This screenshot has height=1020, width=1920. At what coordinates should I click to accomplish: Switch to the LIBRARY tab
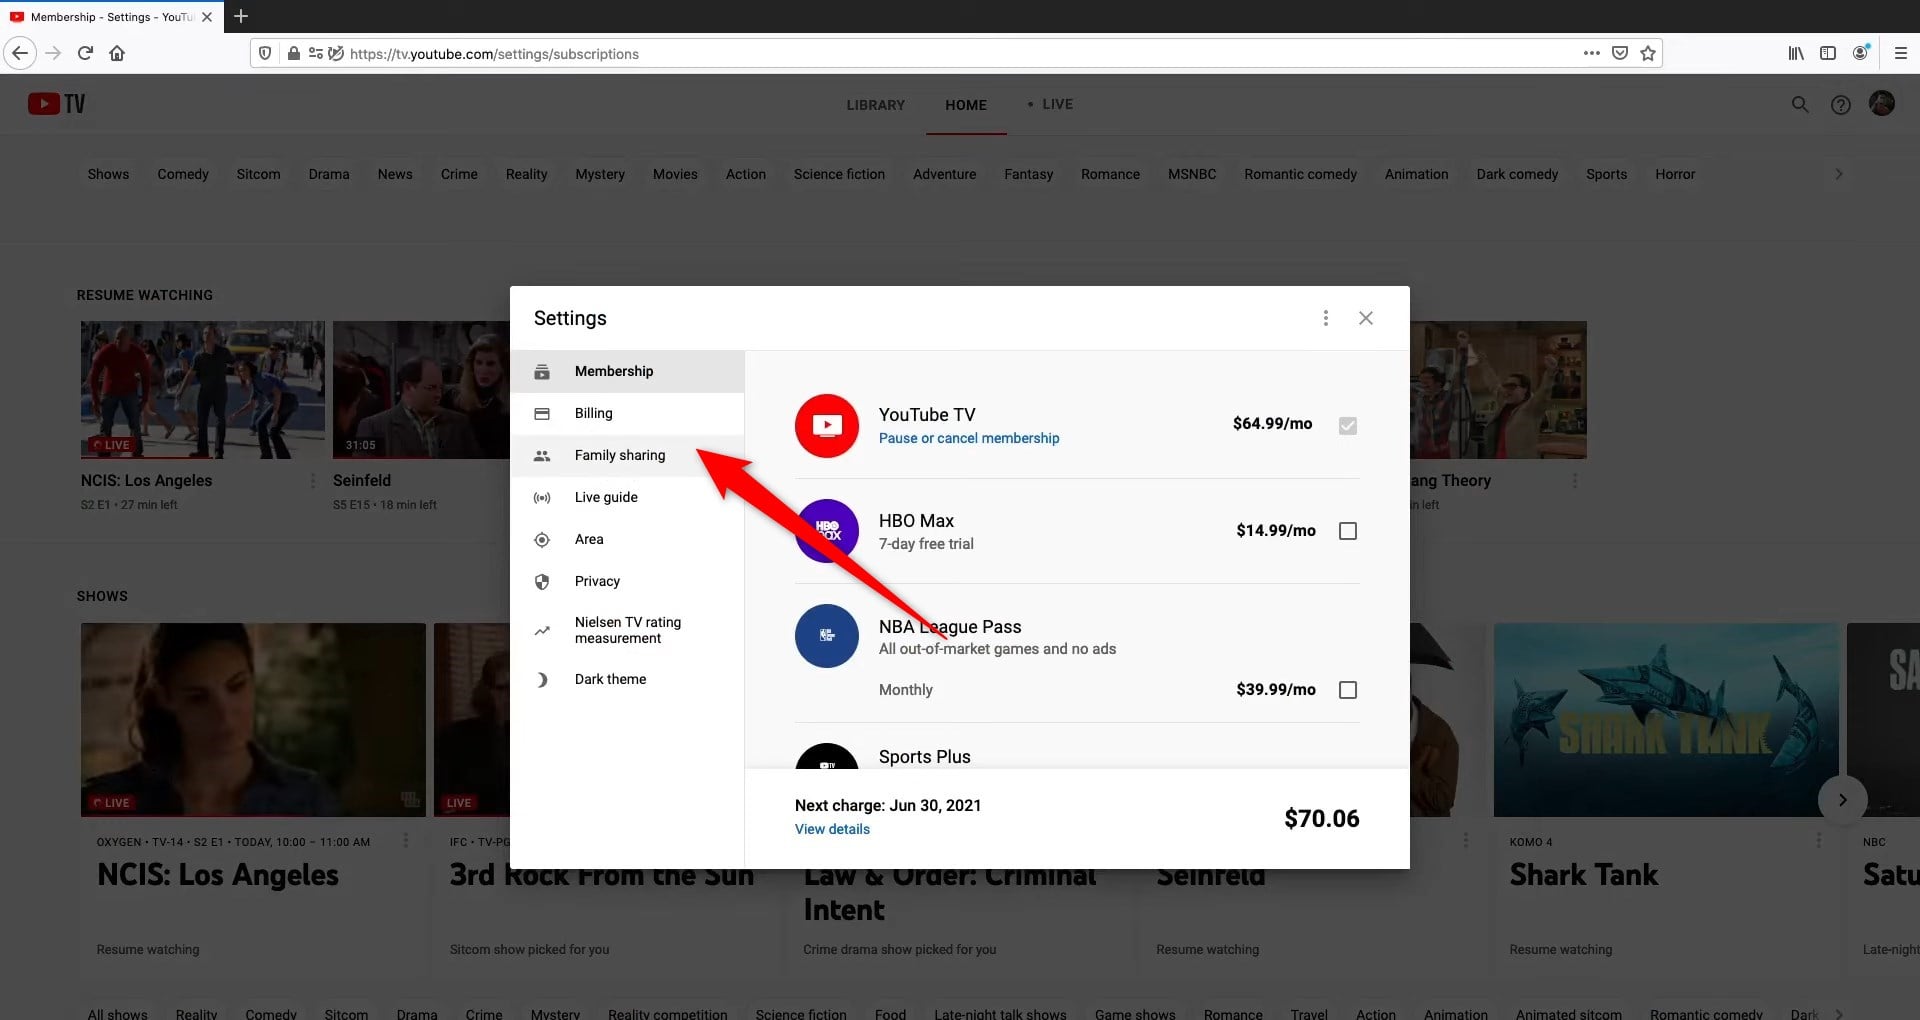(875, 104)
